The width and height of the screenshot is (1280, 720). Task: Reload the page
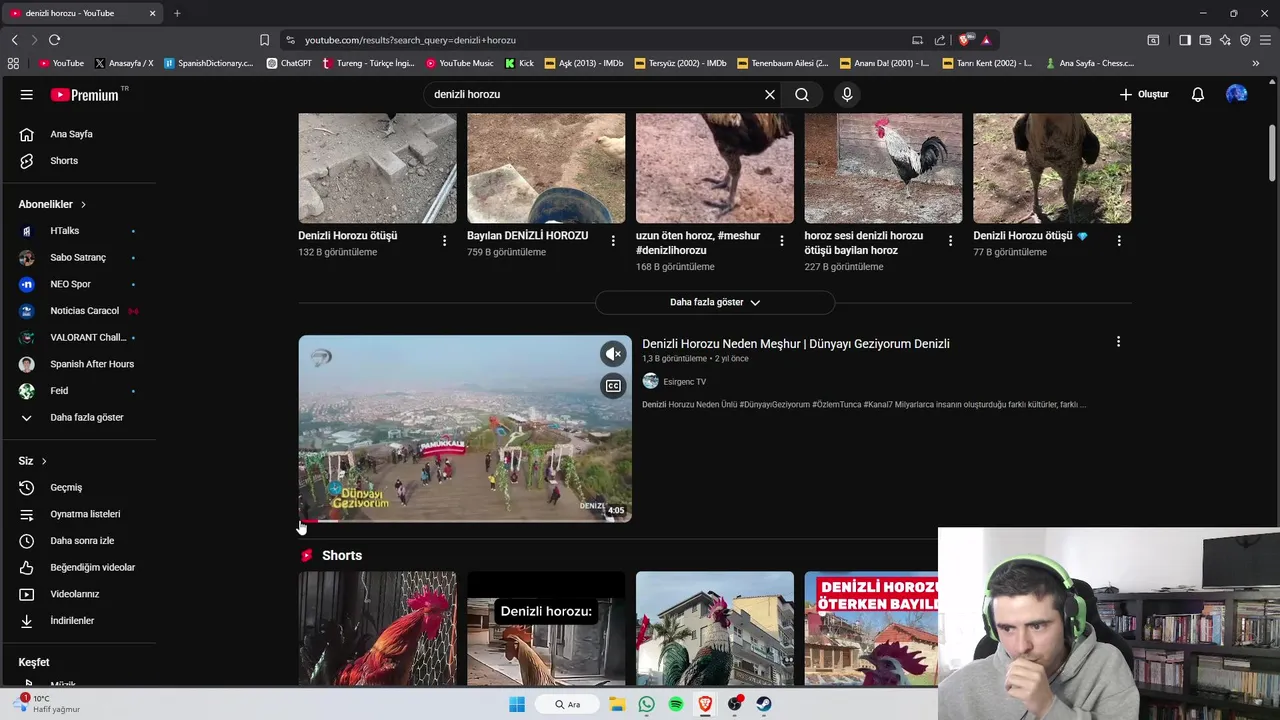point(54,40)
